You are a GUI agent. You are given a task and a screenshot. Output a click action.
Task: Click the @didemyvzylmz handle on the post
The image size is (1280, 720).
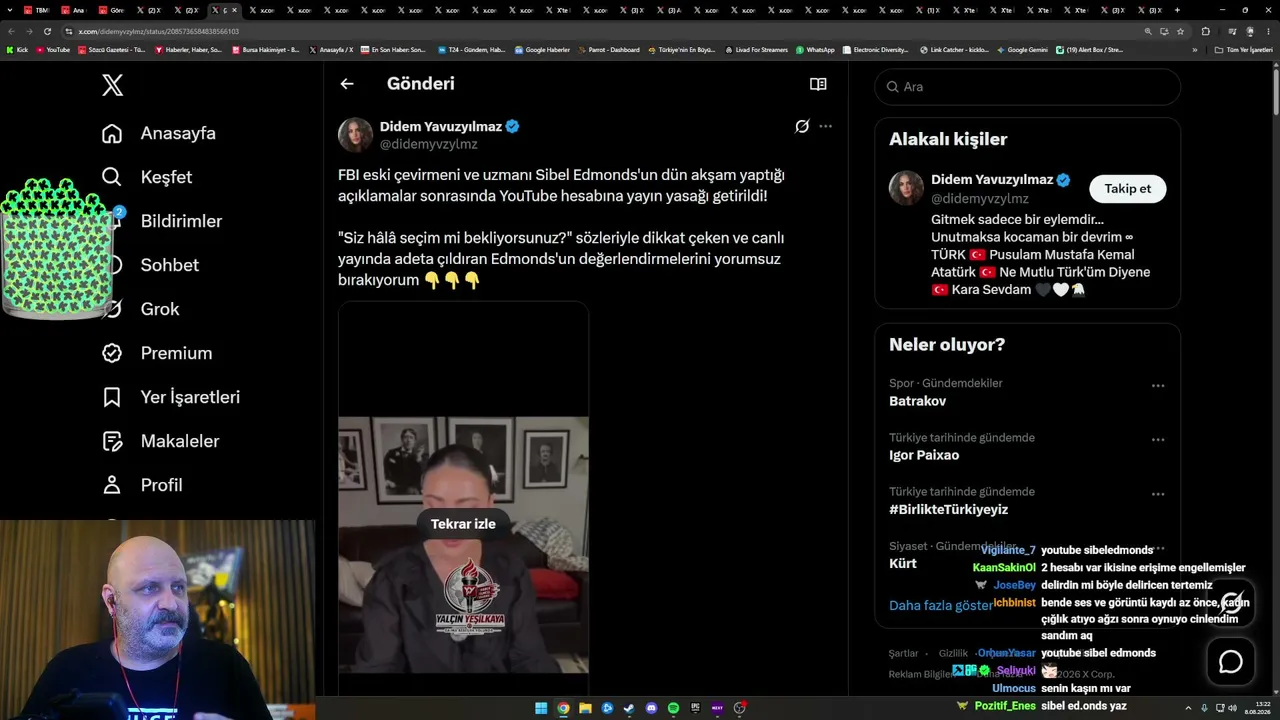[x=429, y=144]
